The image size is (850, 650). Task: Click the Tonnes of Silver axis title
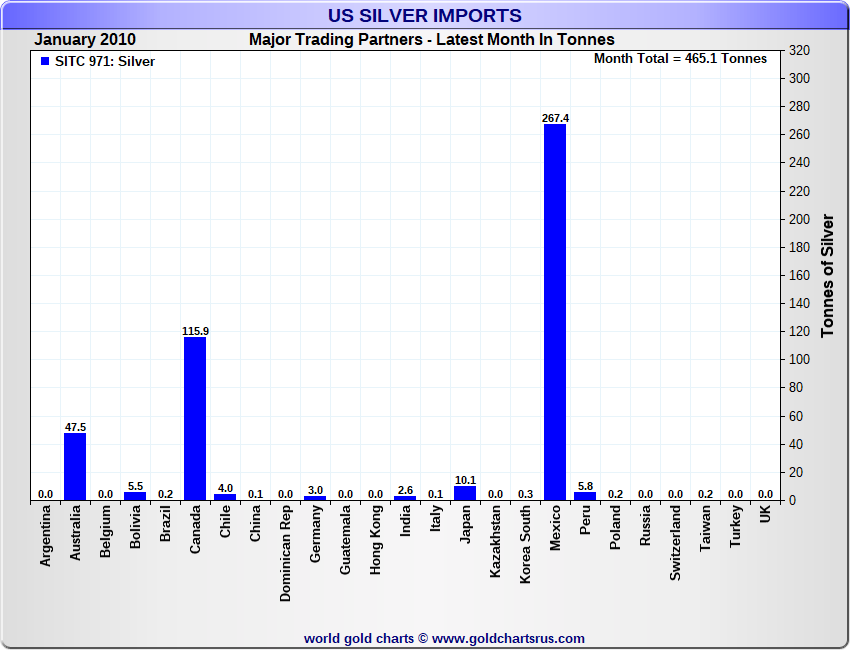tap(827, 275)
